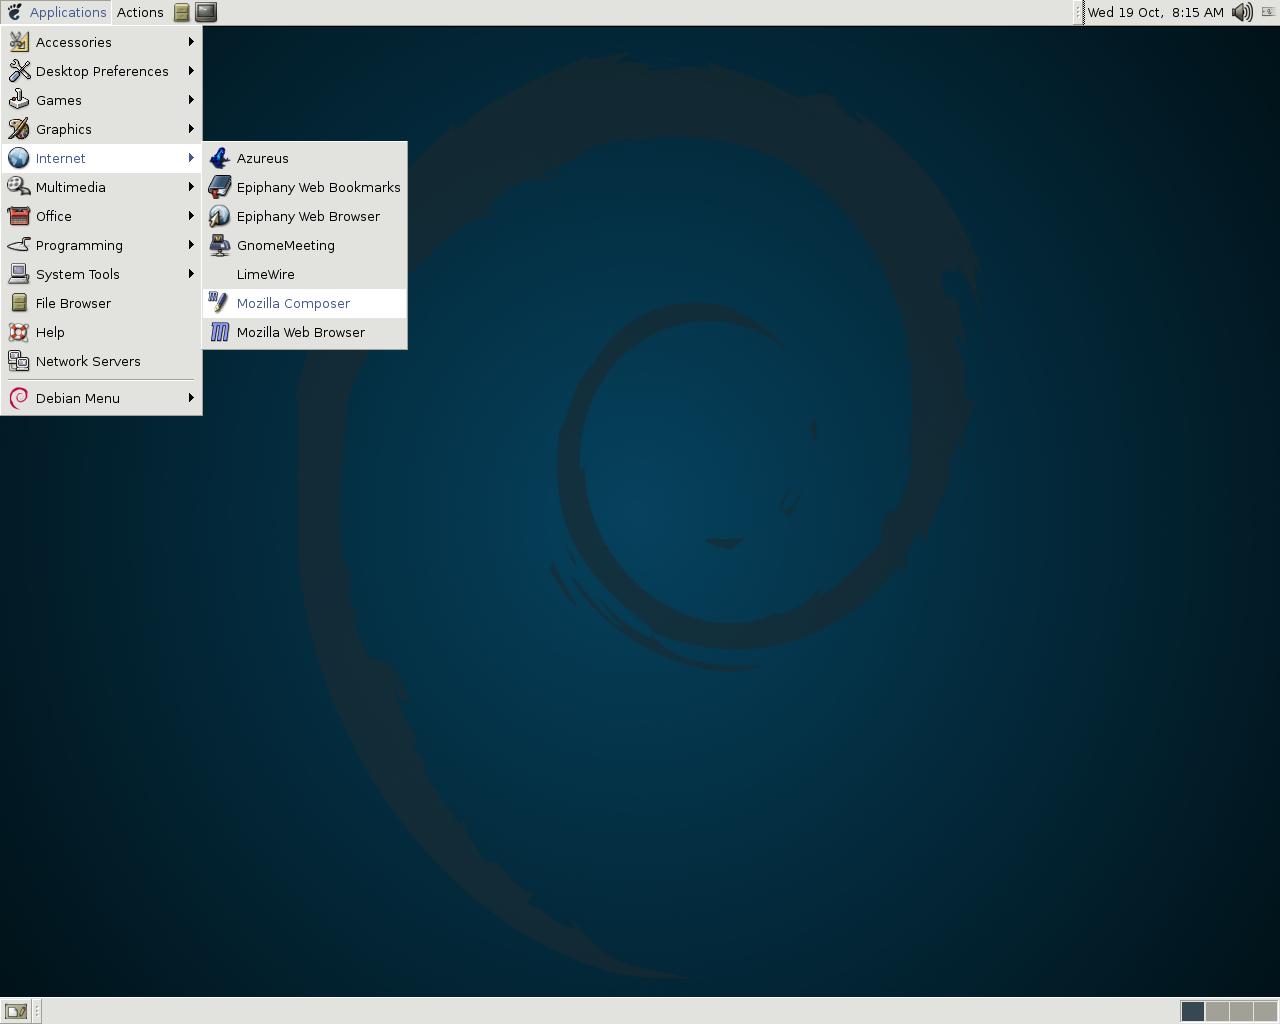Open the Actions menu

pyautogui.click(x=140, y=12)
